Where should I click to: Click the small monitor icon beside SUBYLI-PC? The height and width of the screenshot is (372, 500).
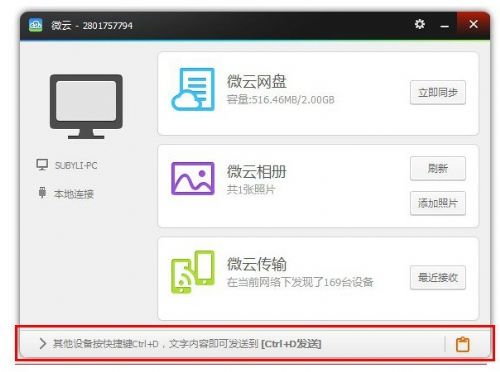coord(42,165)
